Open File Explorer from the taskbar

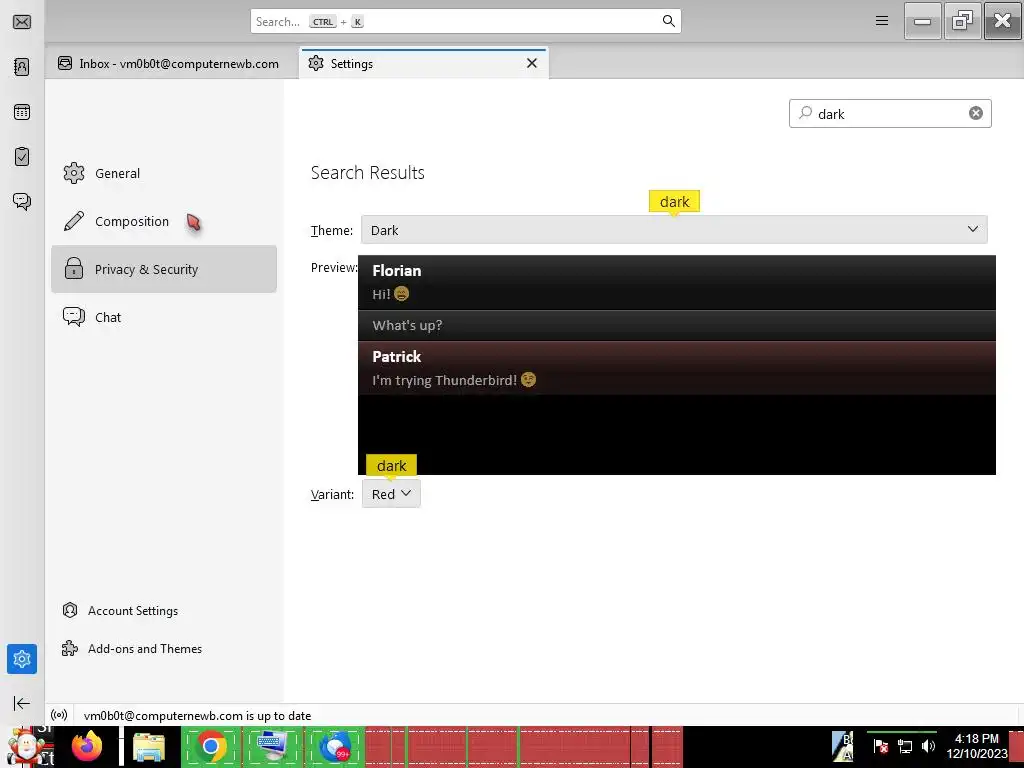click(x=149, y=747)
